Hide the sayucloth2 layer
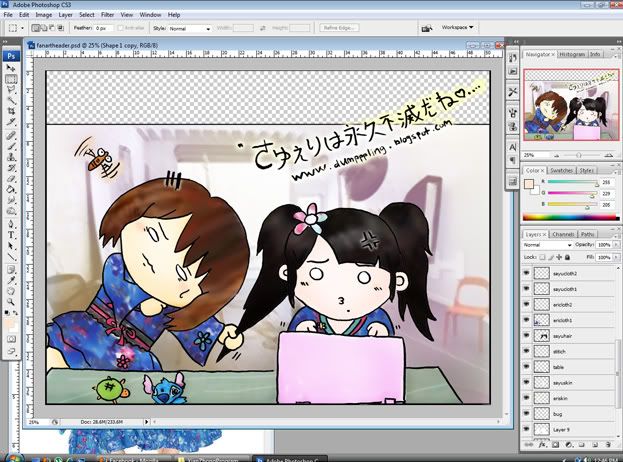 527,273
